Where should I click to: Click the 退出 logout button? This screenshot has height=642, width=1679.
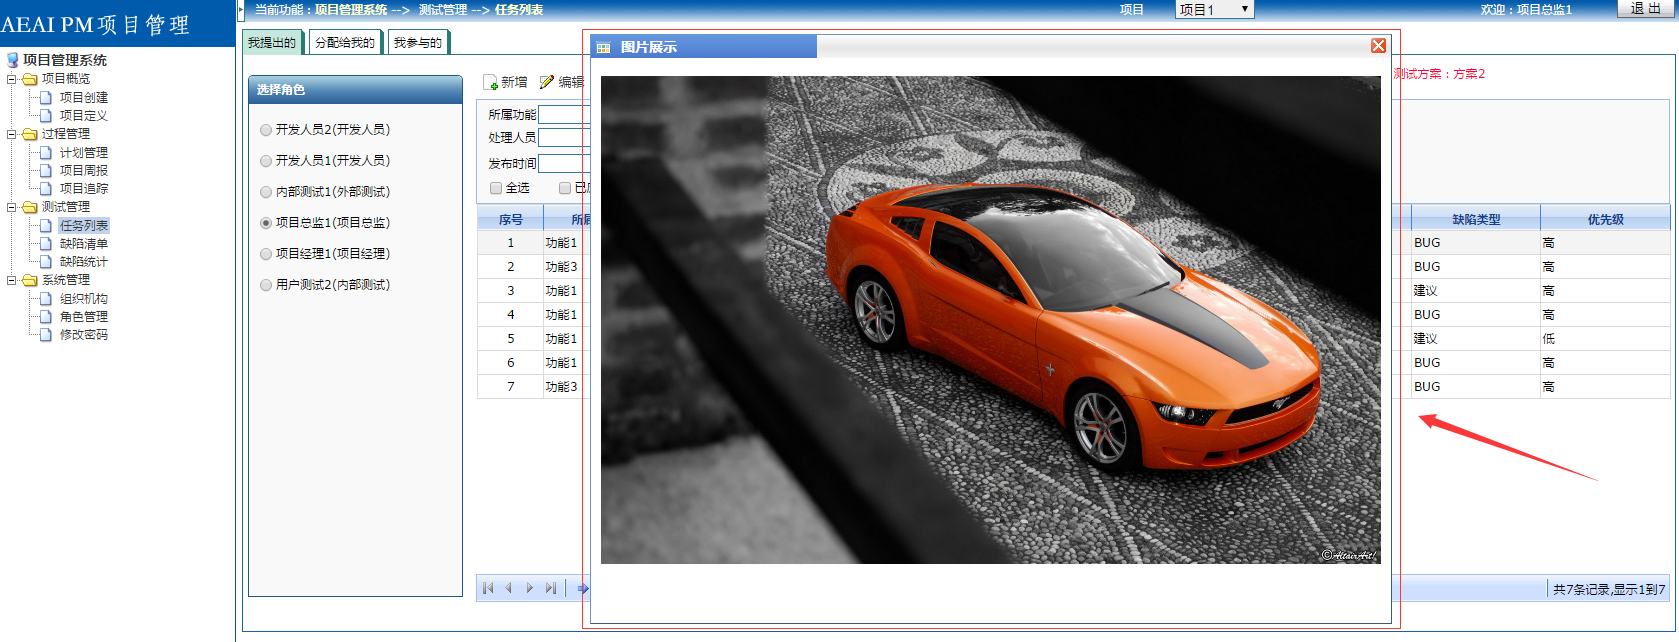coord(1645,8)
